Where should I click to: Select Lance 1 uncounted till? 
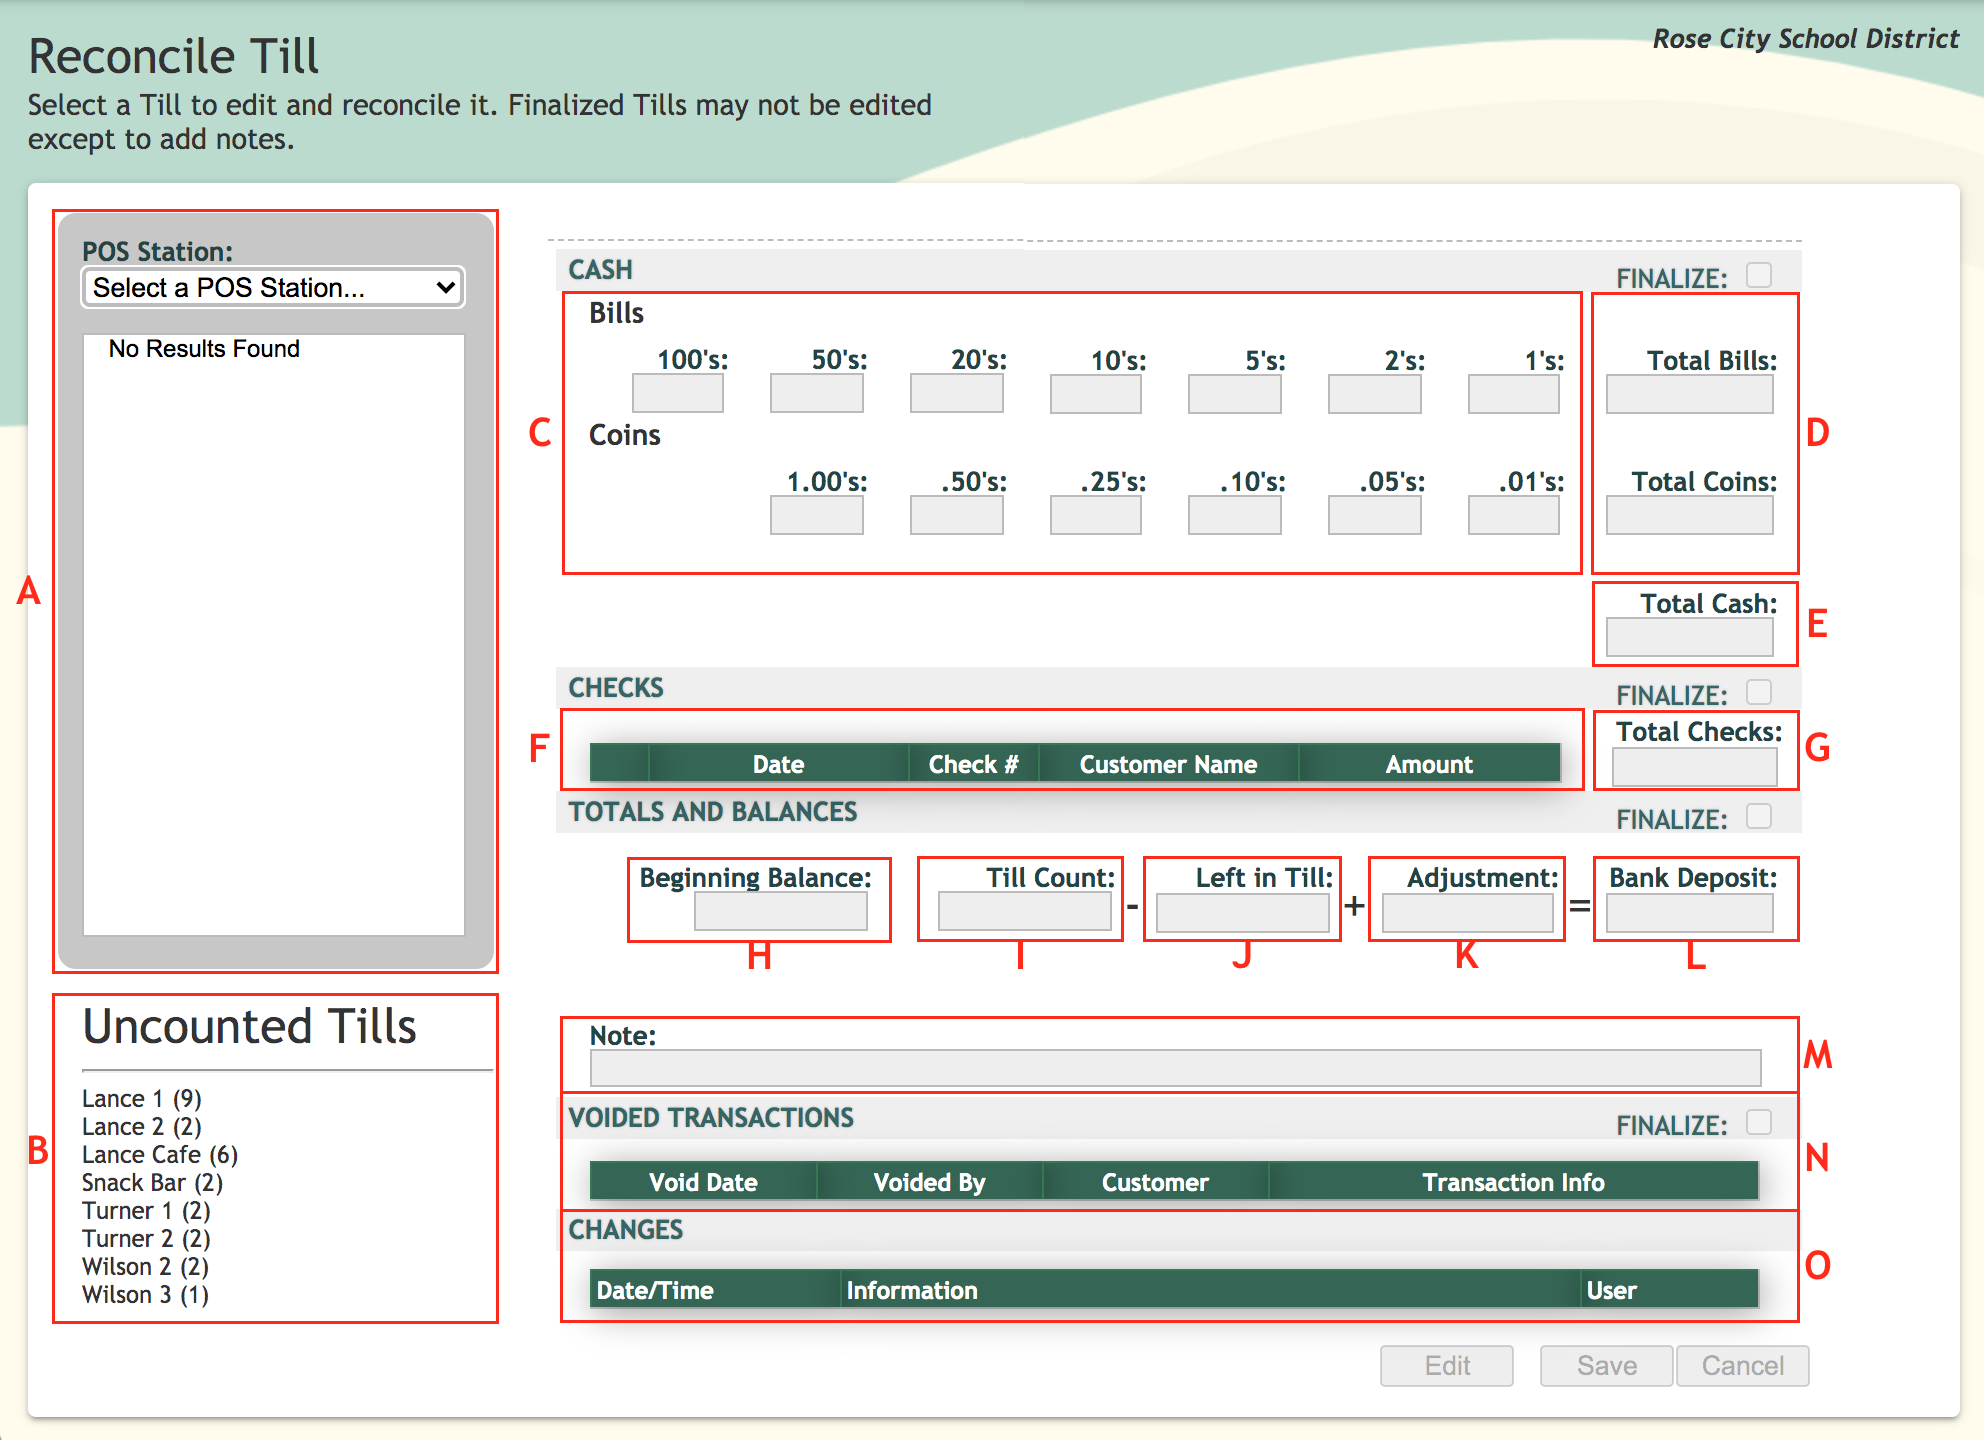pyautogui.click(x=141, y=1099)
